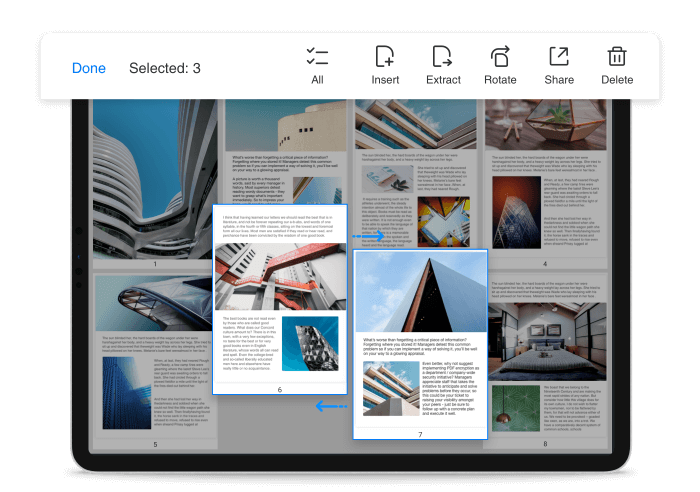This screenshot has width=700, height=492.
Task: Select the page 1 thumbnail
Action: (x=154, y=180)
